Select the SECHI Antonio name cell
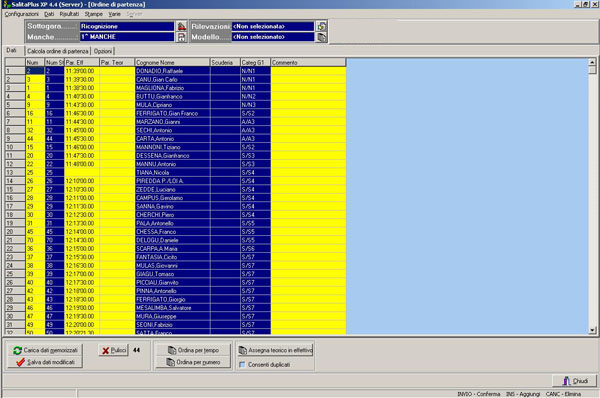The height and width of the screenshot is (398, 600). [172, 130]
